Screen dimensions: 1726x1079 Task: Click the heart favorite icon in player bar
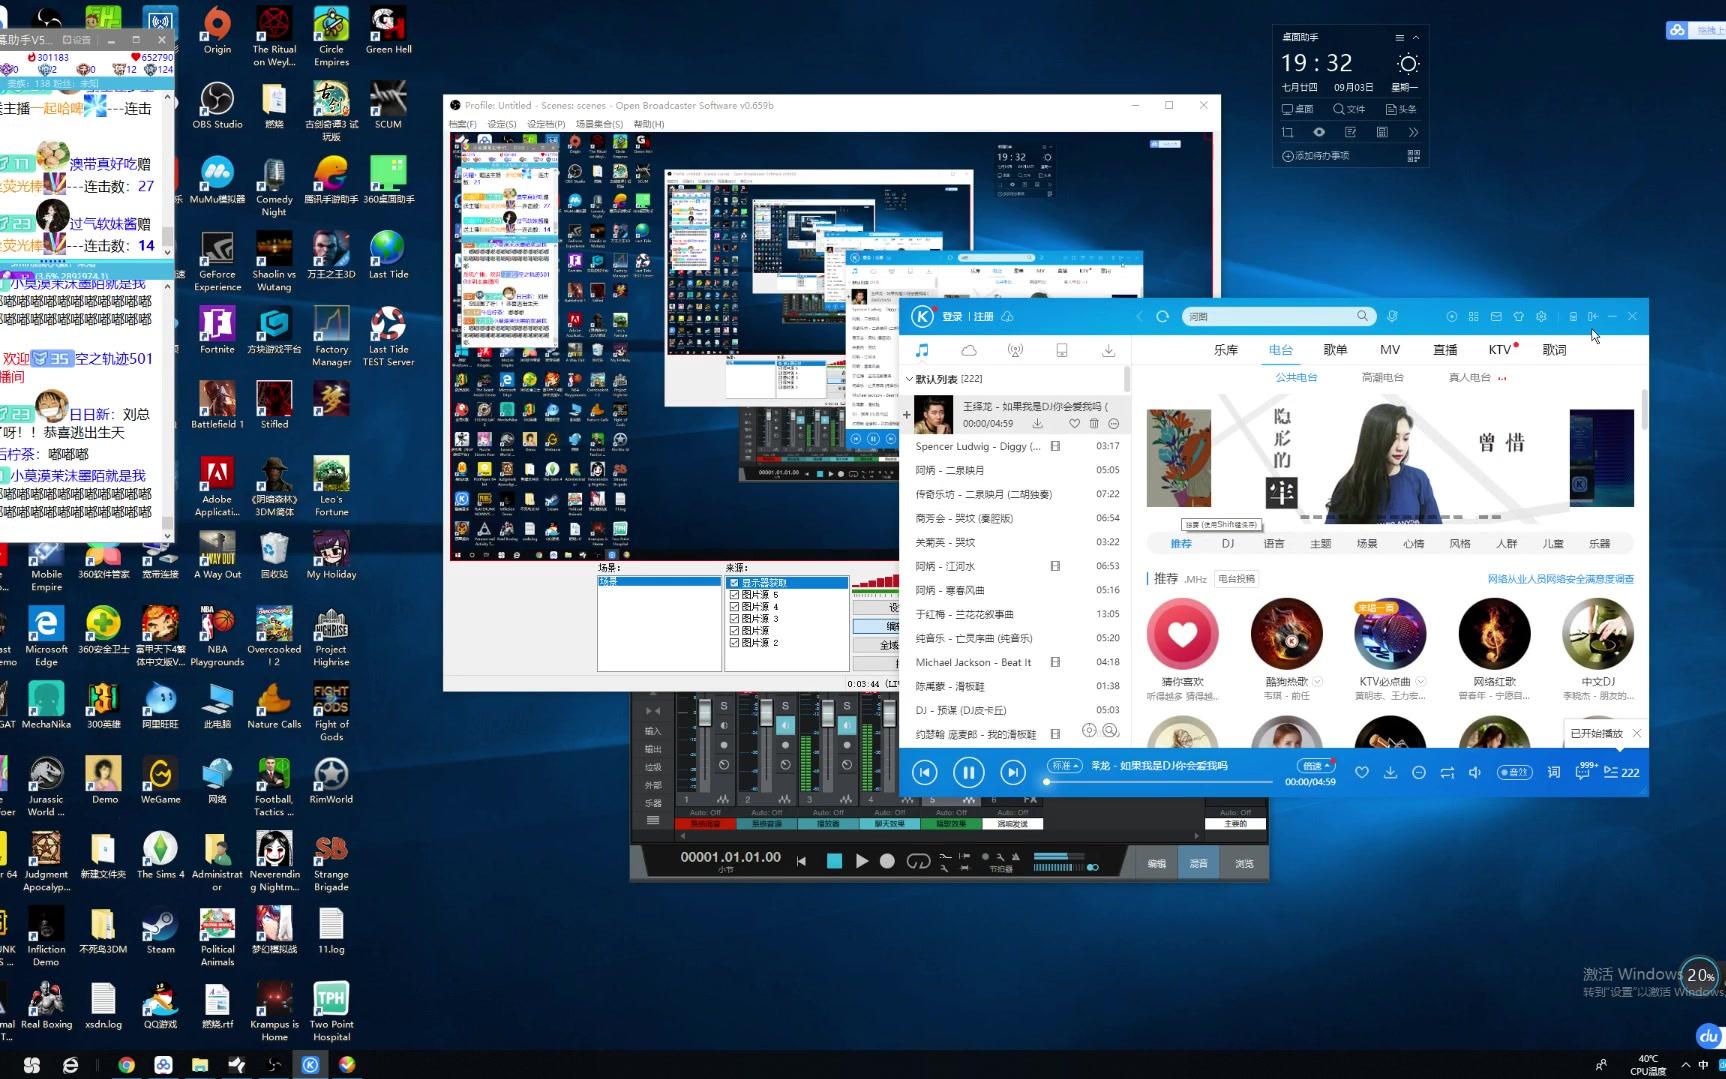[x=1361, y=772]
